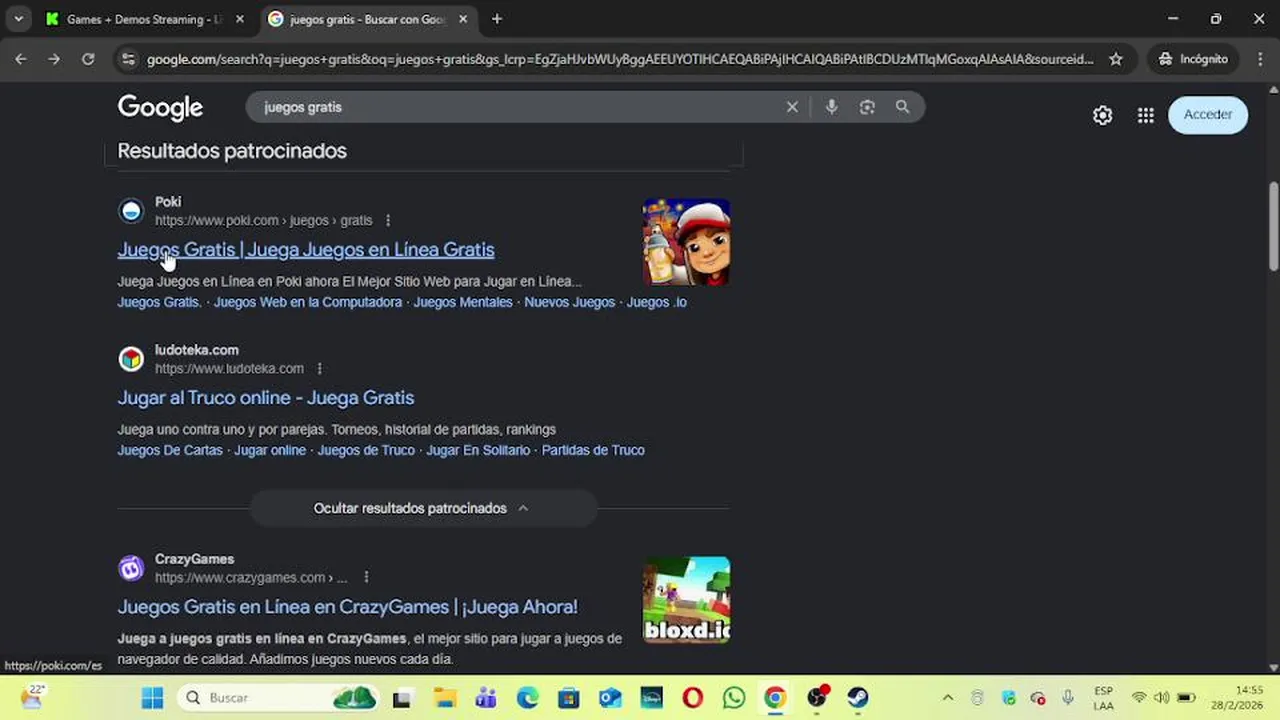Open Microsoft Store from taskbar
Image resolution: width=1280 pixels, height=720 pixels.
coord(568,698)
